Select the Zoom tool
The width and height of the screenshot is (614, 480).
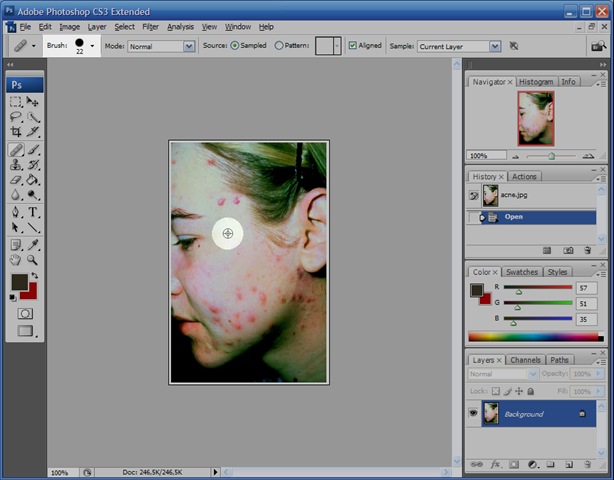click(33, 260)
